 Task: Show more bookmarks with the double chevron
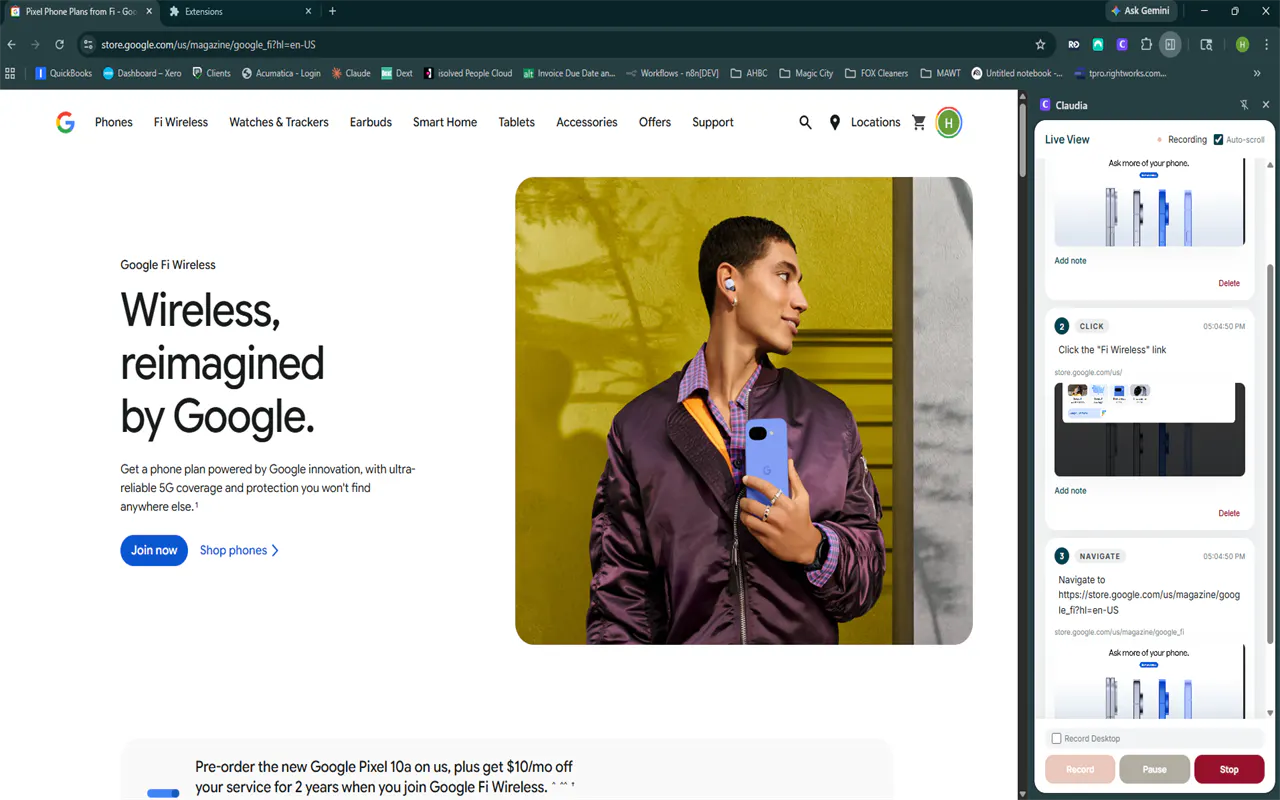(1257, 73)
